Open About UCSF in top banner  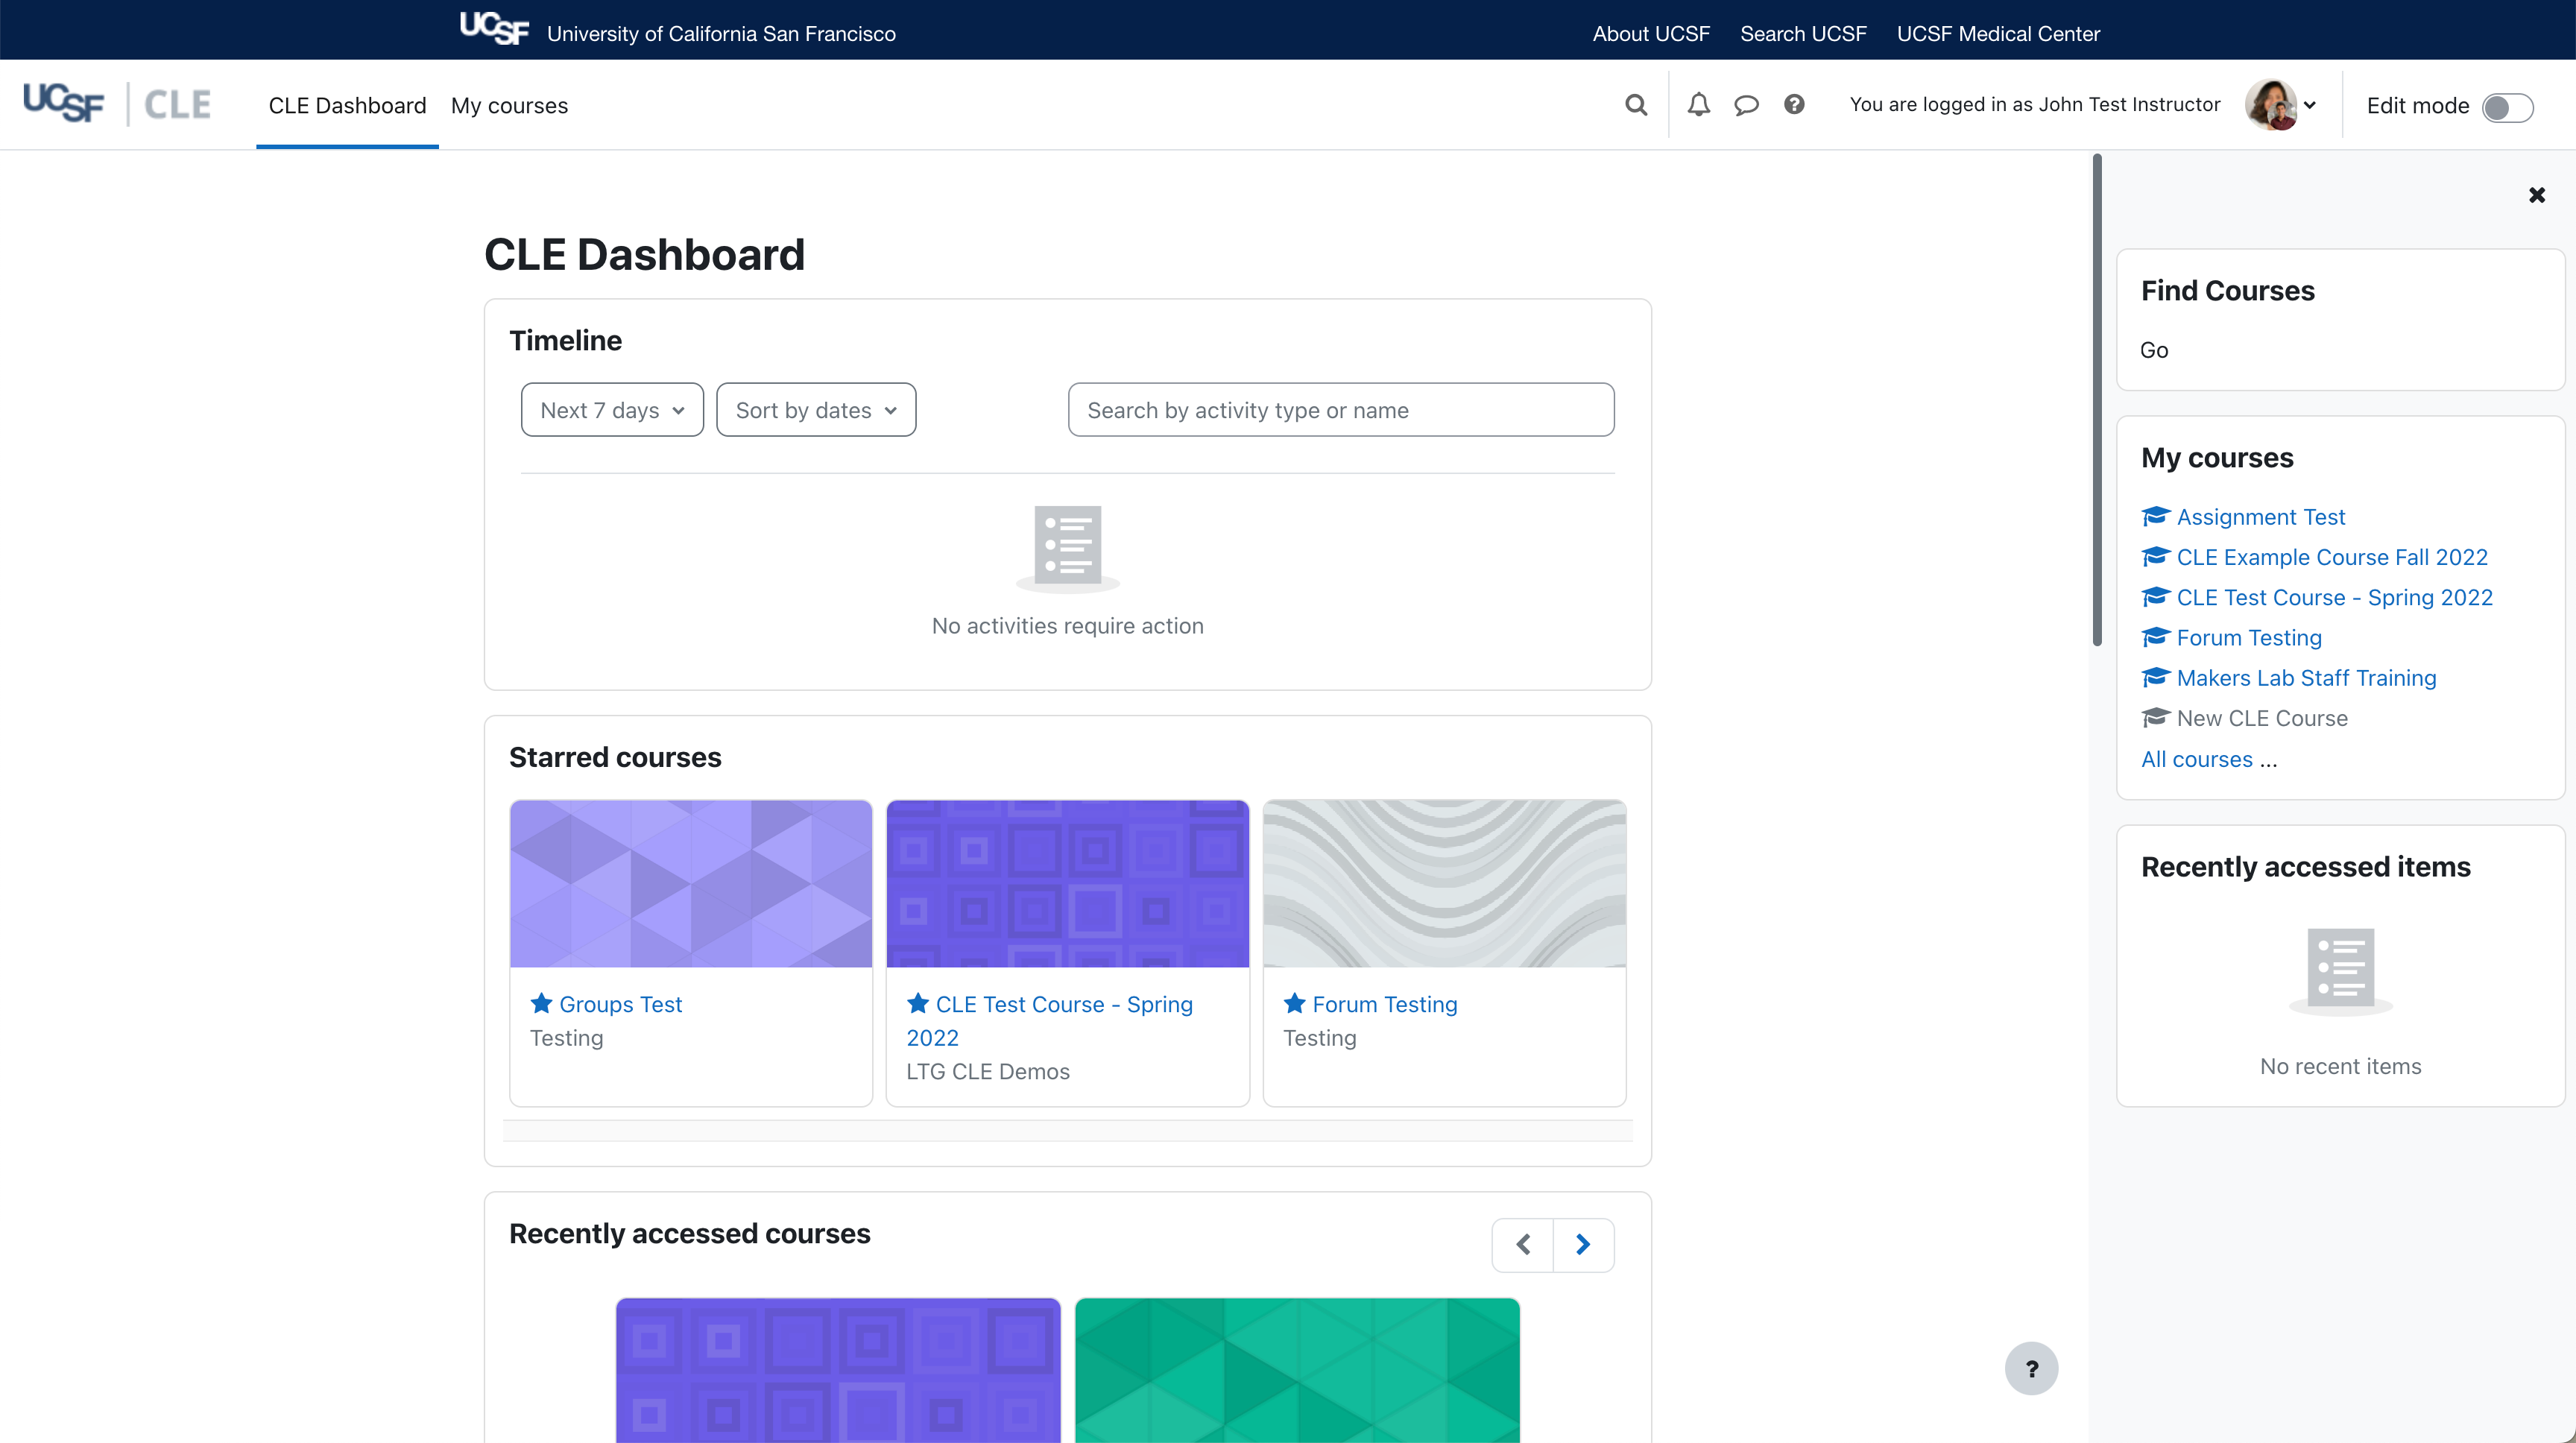pos(1651,34)
